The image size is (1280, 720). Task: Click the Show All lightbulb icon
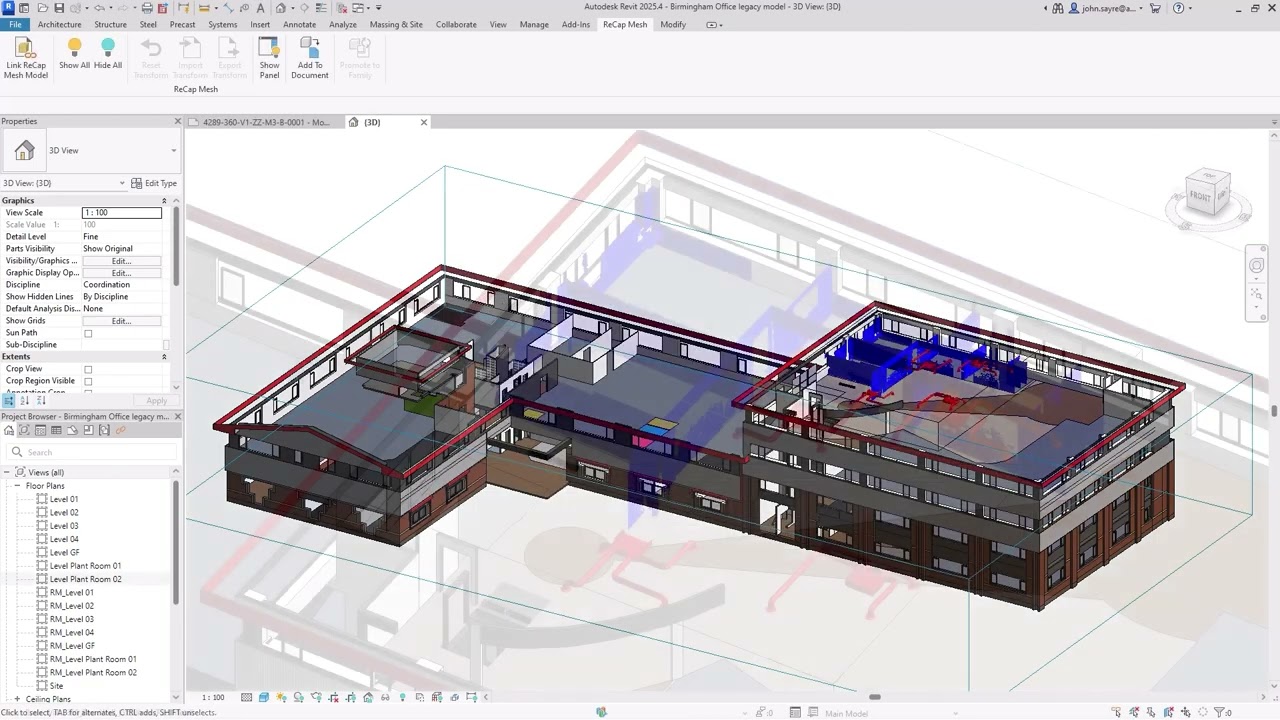(74, 47)
